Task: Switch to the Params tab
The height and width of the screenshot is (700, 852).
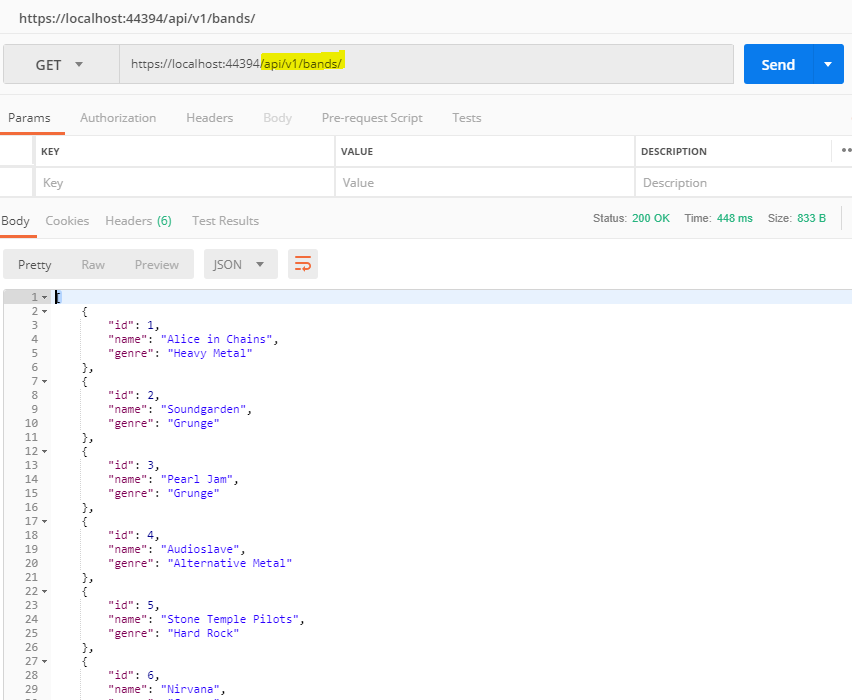Action: (x=29, y=118)
